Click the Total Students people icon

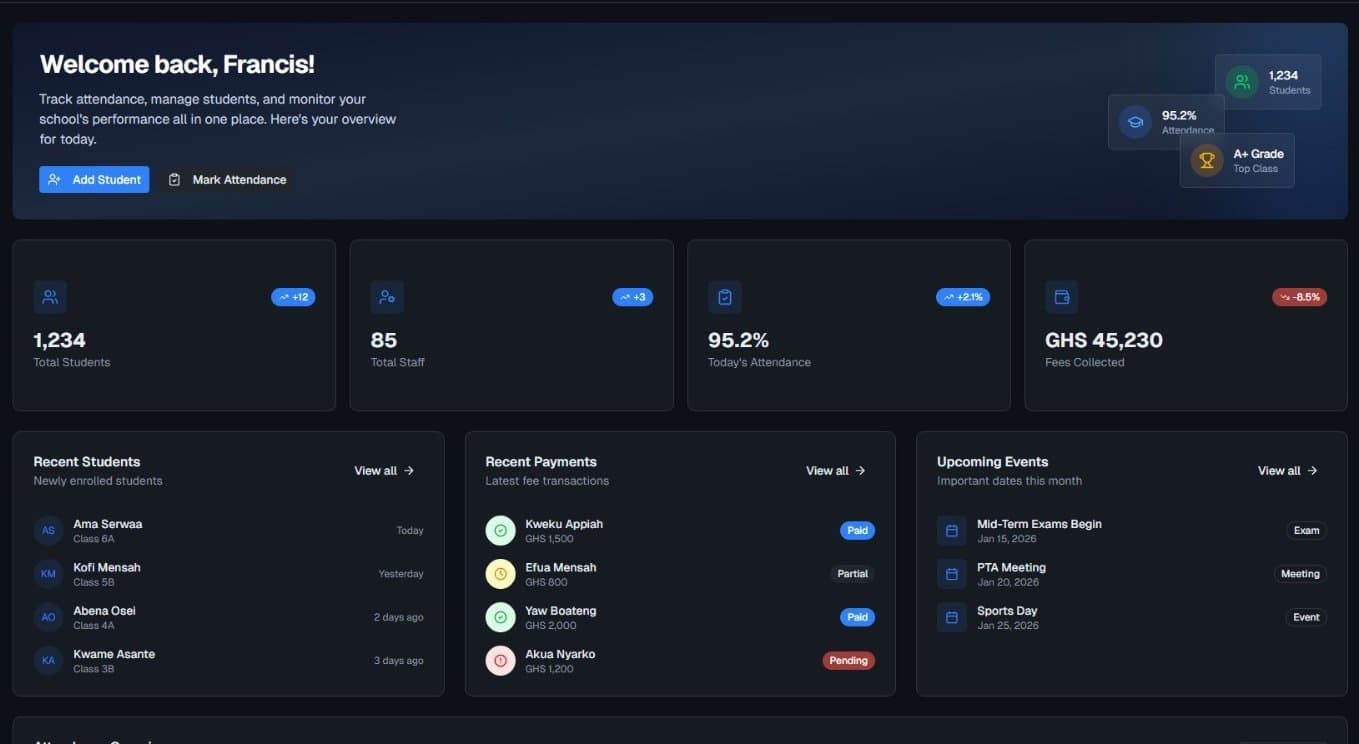point(50,296)
